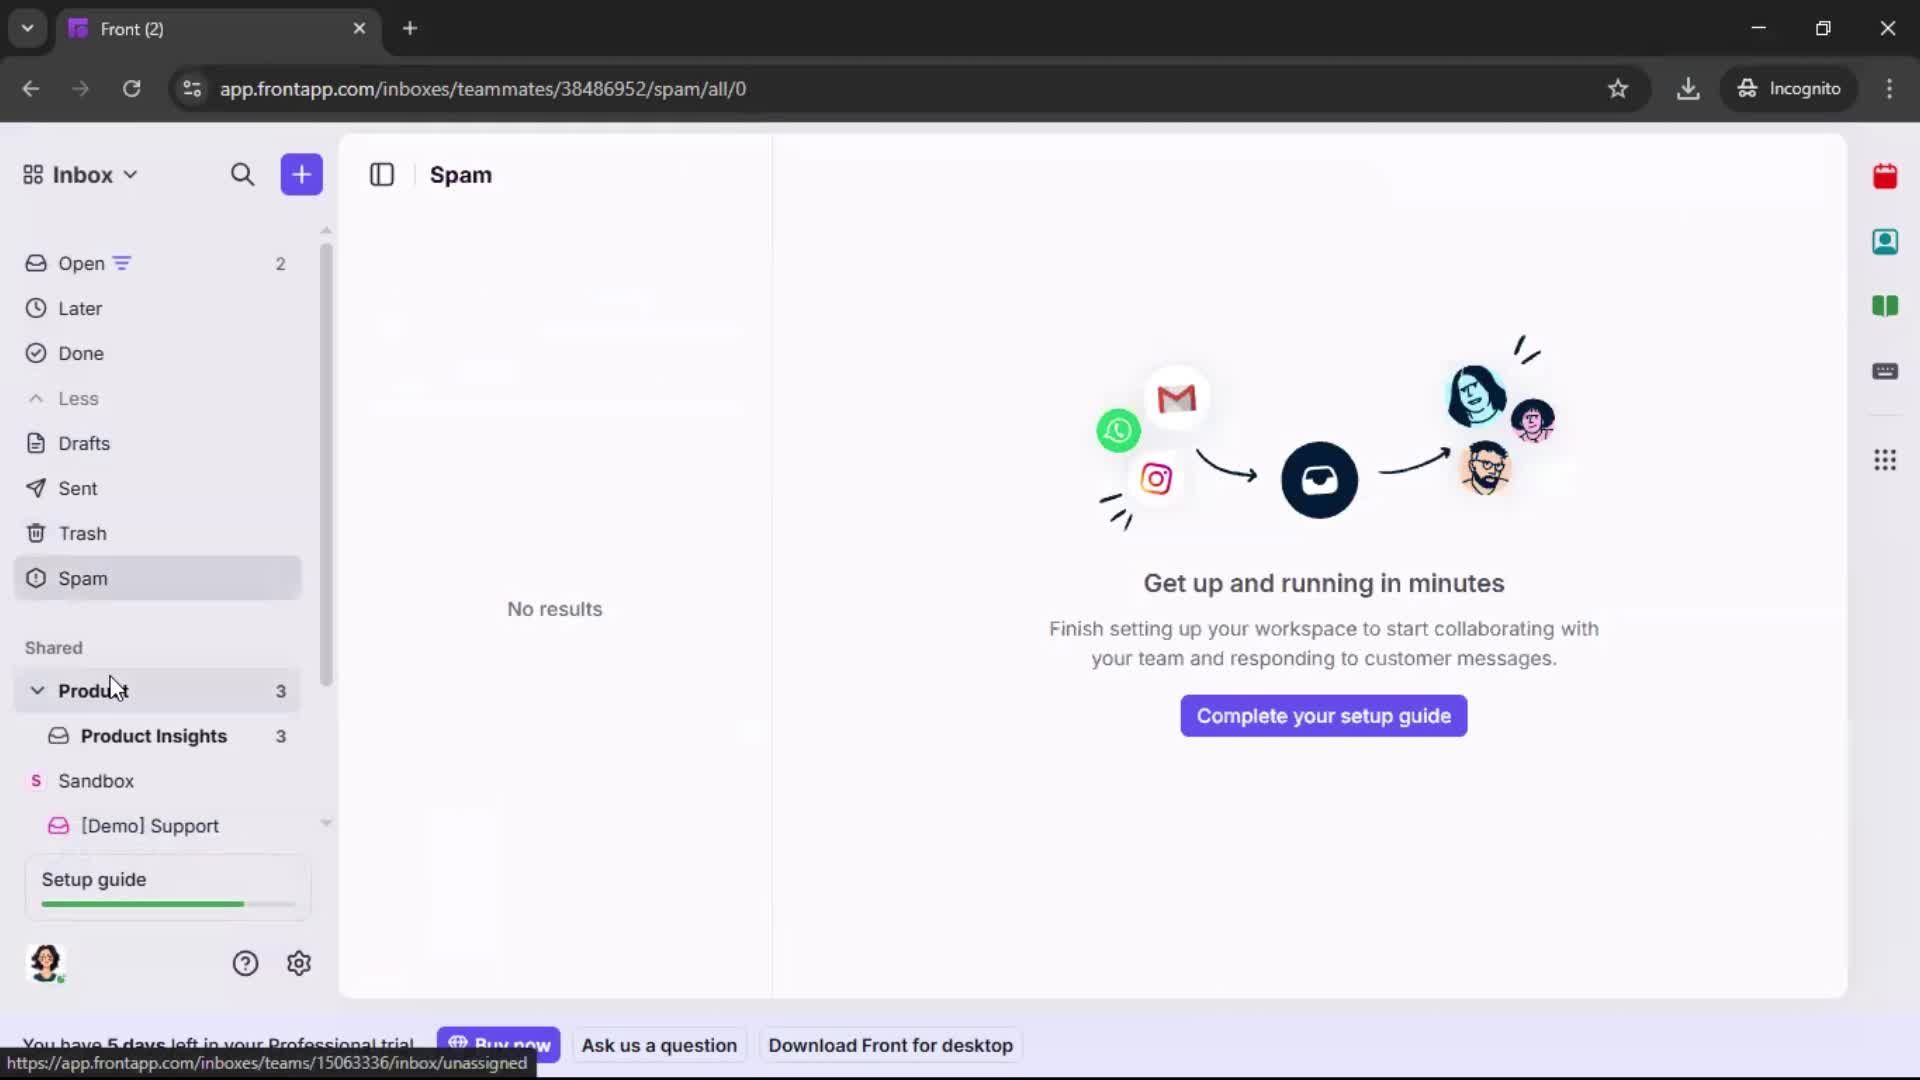
Task: Collapse the Product shared inbox
Action: (x=36, y=690)
